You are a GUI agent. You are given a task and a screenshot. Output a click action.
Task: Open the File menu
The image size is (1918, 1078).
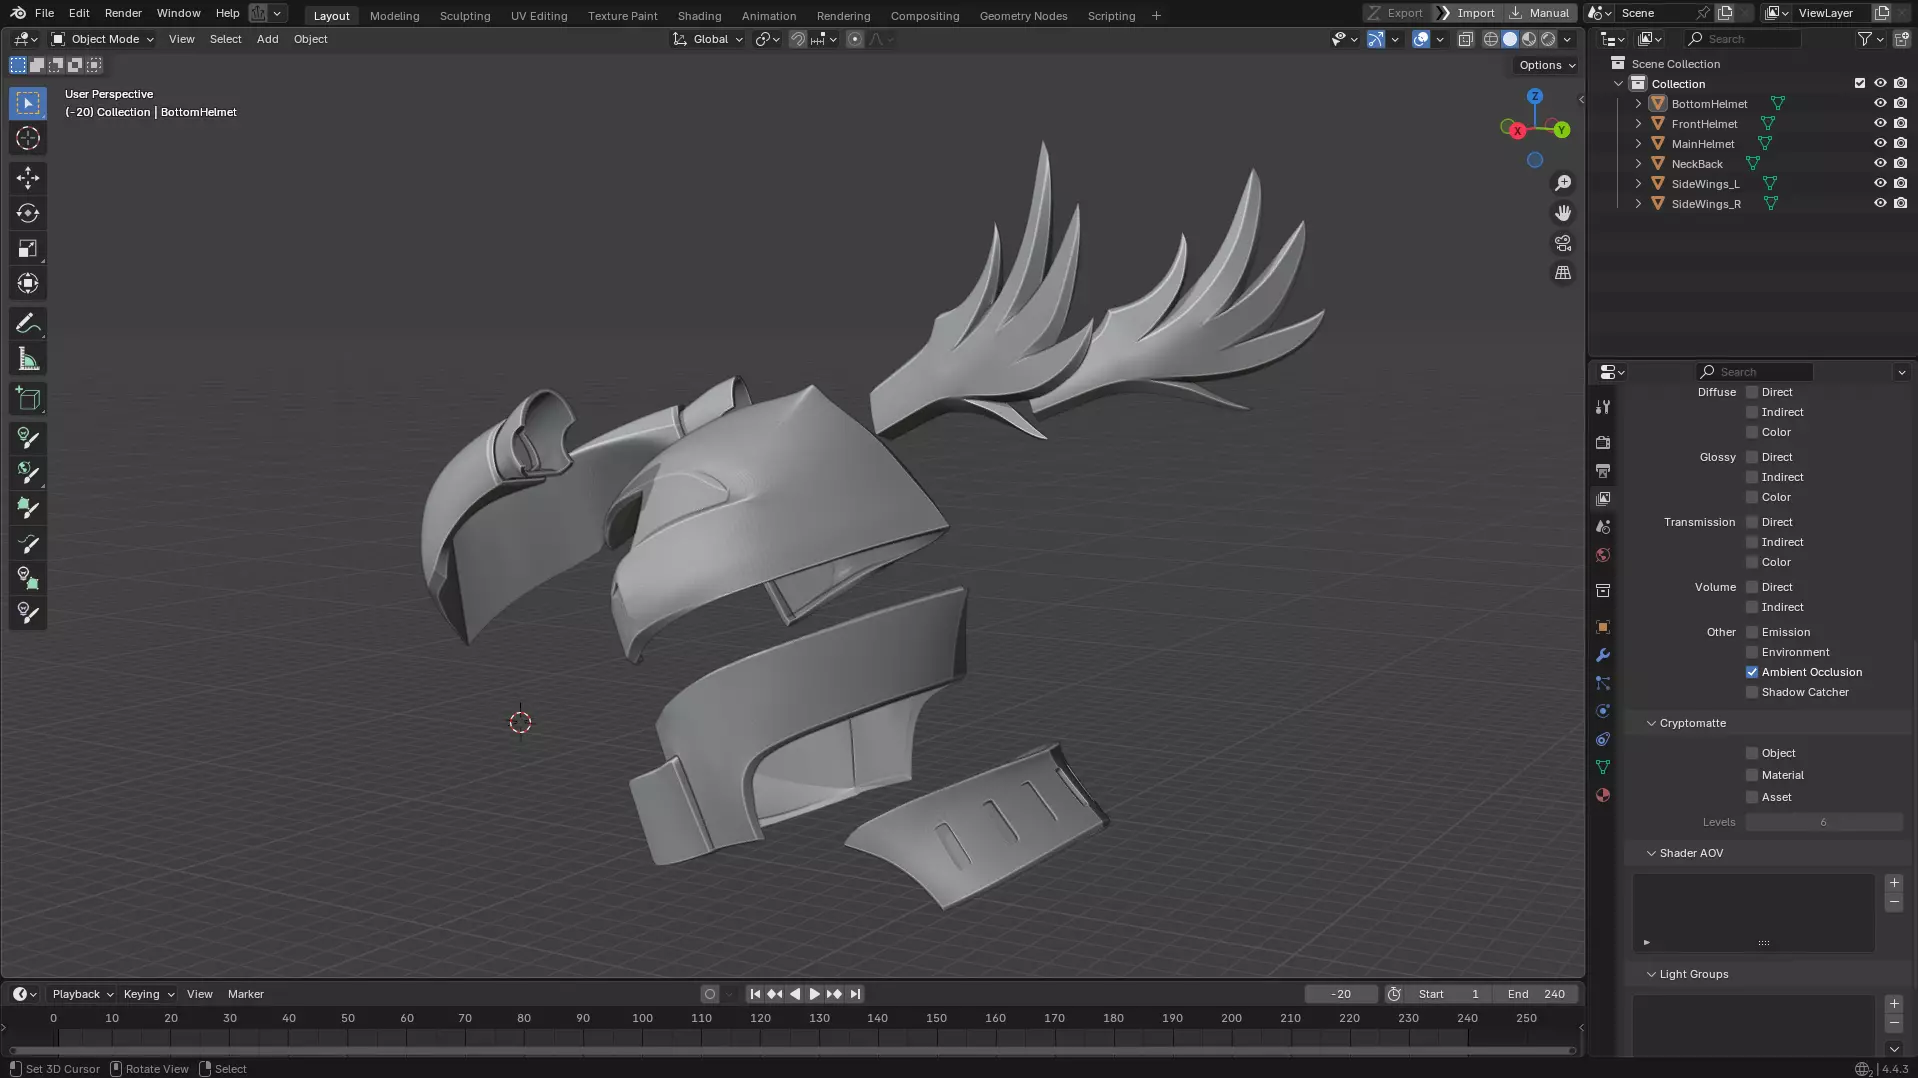tap(44, 13)
